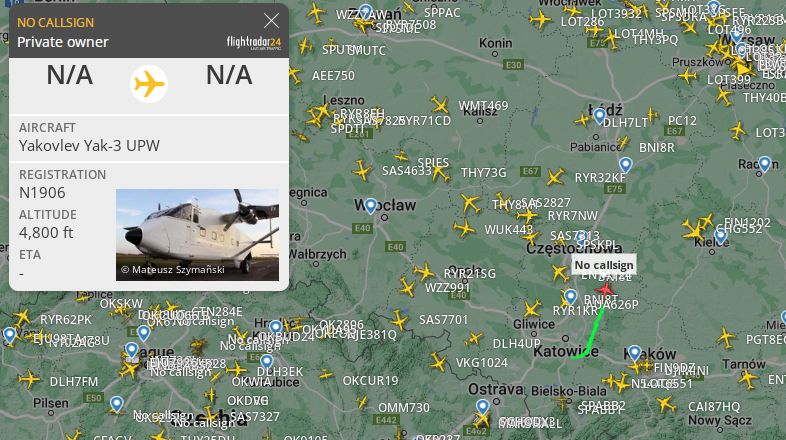Select the red selected aircraft icon

pos(606,289)
